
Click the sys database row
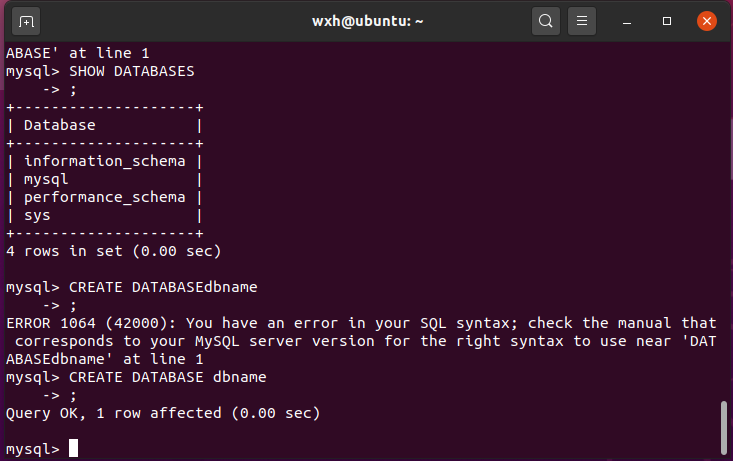[x=37, y=215]
